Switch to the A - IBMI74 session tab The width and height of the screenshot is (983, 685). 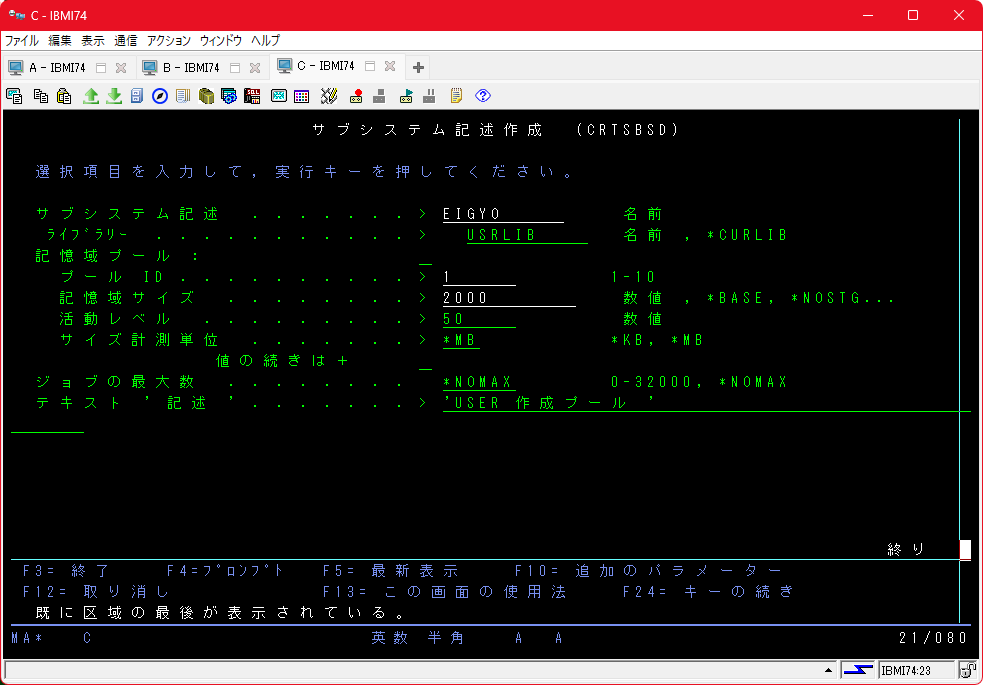(56, 68)
